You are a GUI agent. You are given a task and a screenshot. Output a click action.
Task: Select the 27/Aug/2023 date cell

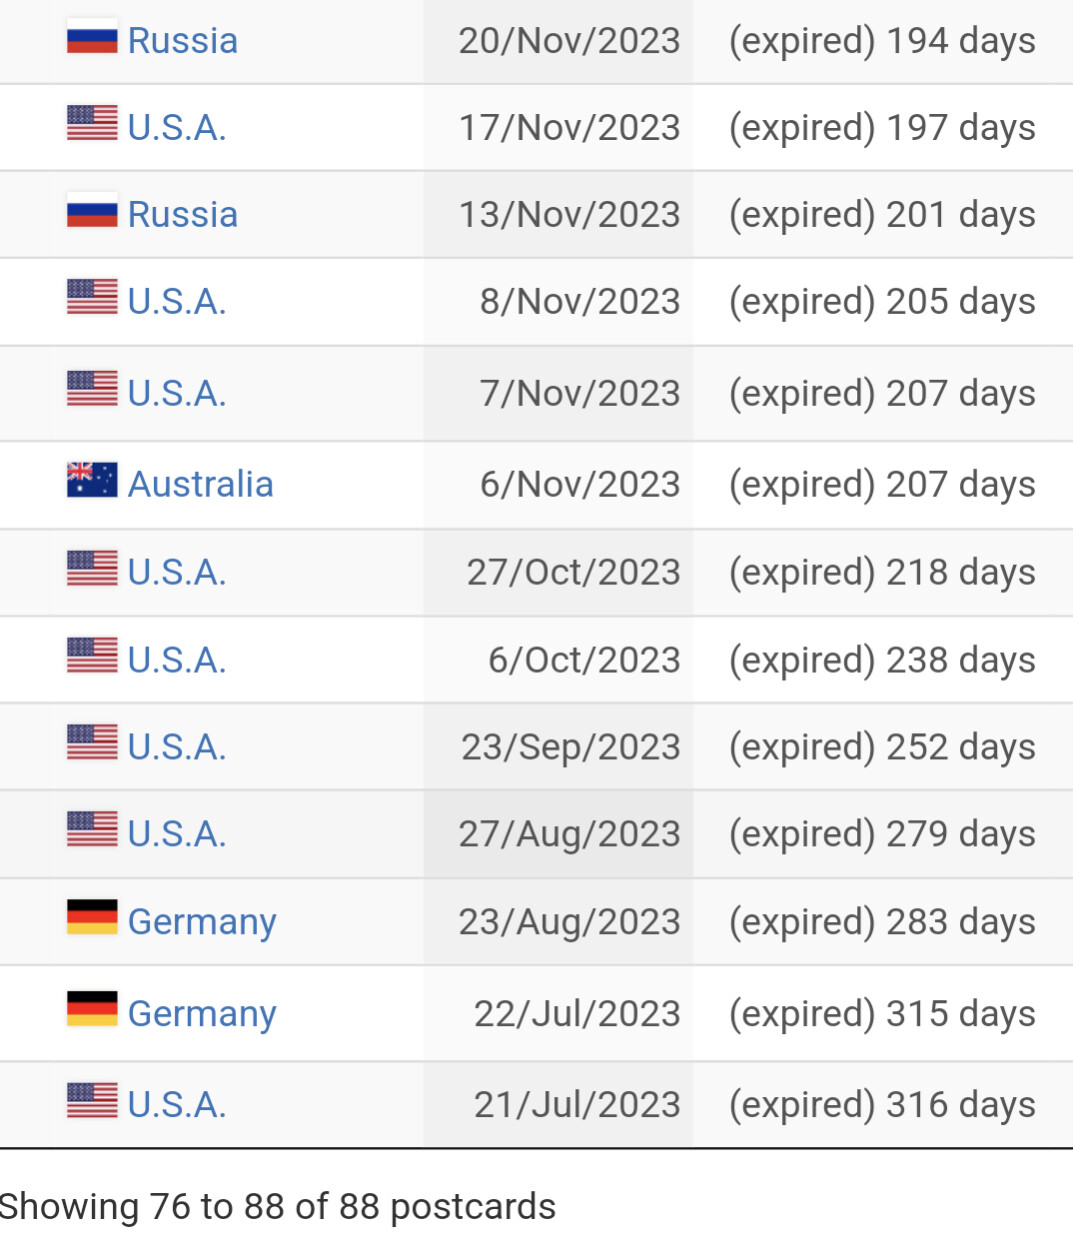point(558,834)
